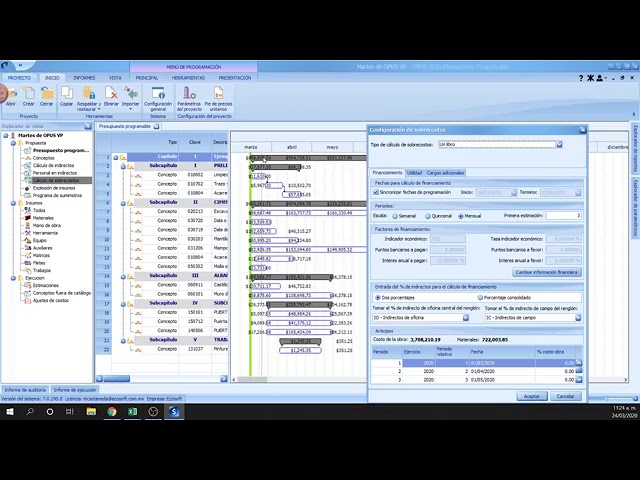Click the Primera estimación input field

[x=564, y=216]
